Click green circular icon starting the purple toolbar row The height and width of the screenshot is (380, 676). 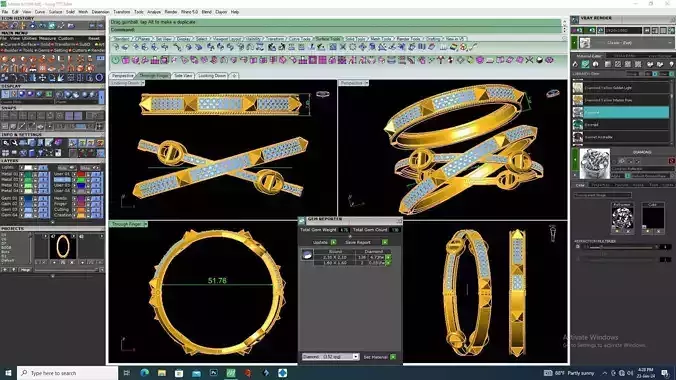pyautogui.click(x=116, y=60)
